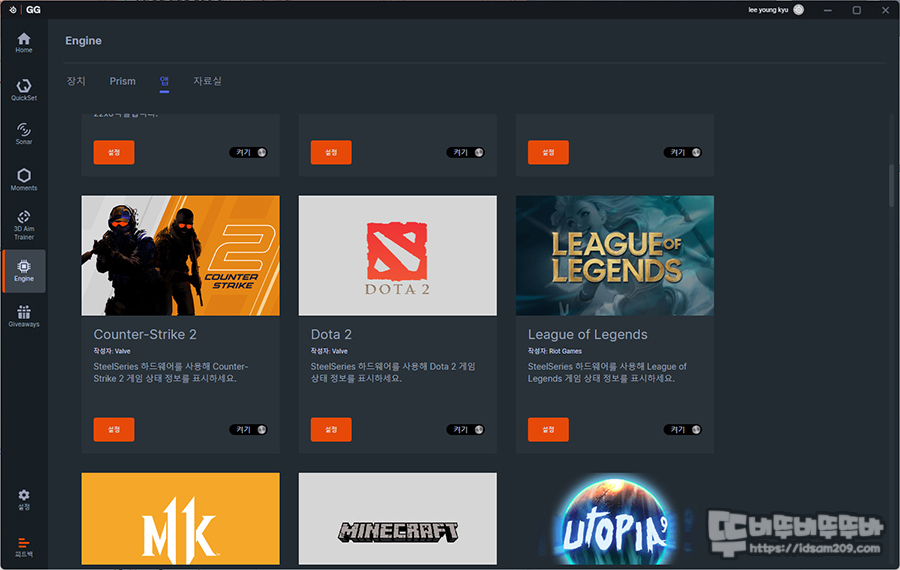Open 설정 for Dota 2

[331, 429]
